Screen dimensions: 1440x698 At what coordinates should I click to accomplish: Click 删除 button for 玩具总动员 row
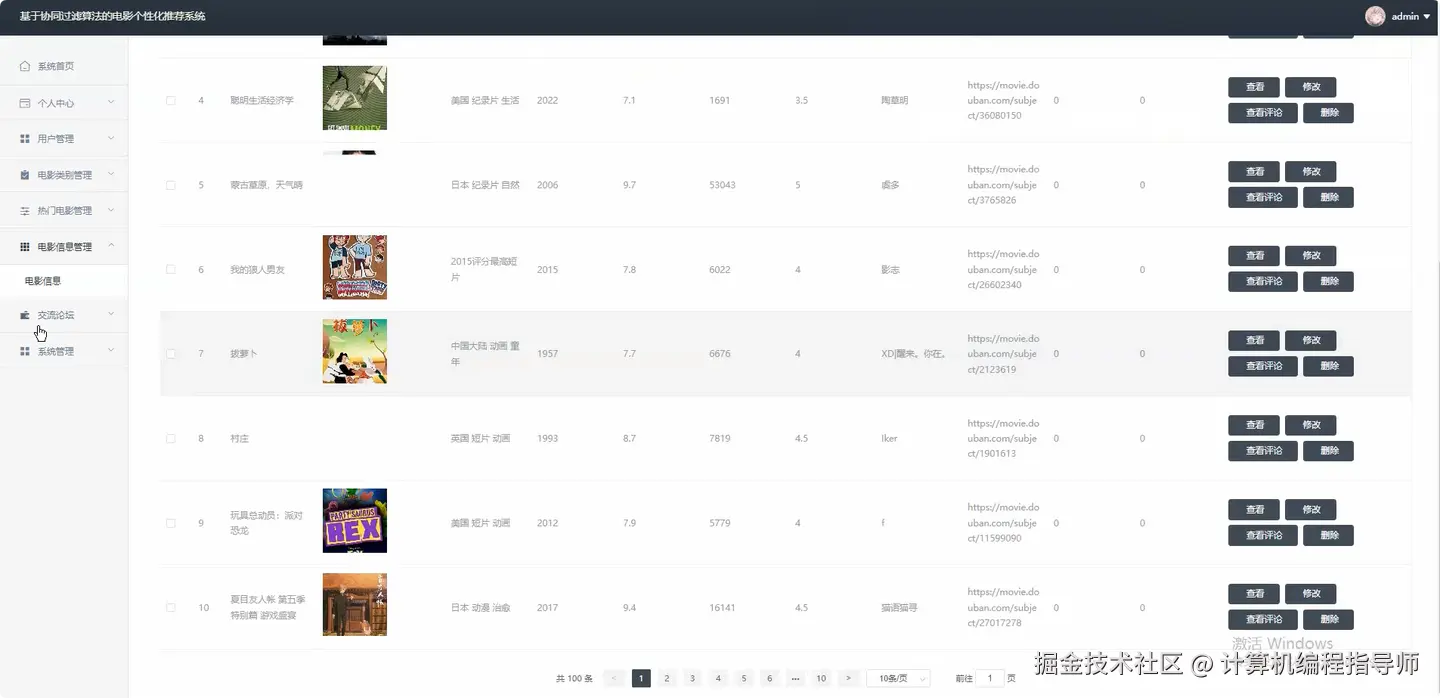pyautogui.click(x=1329, y=535)
